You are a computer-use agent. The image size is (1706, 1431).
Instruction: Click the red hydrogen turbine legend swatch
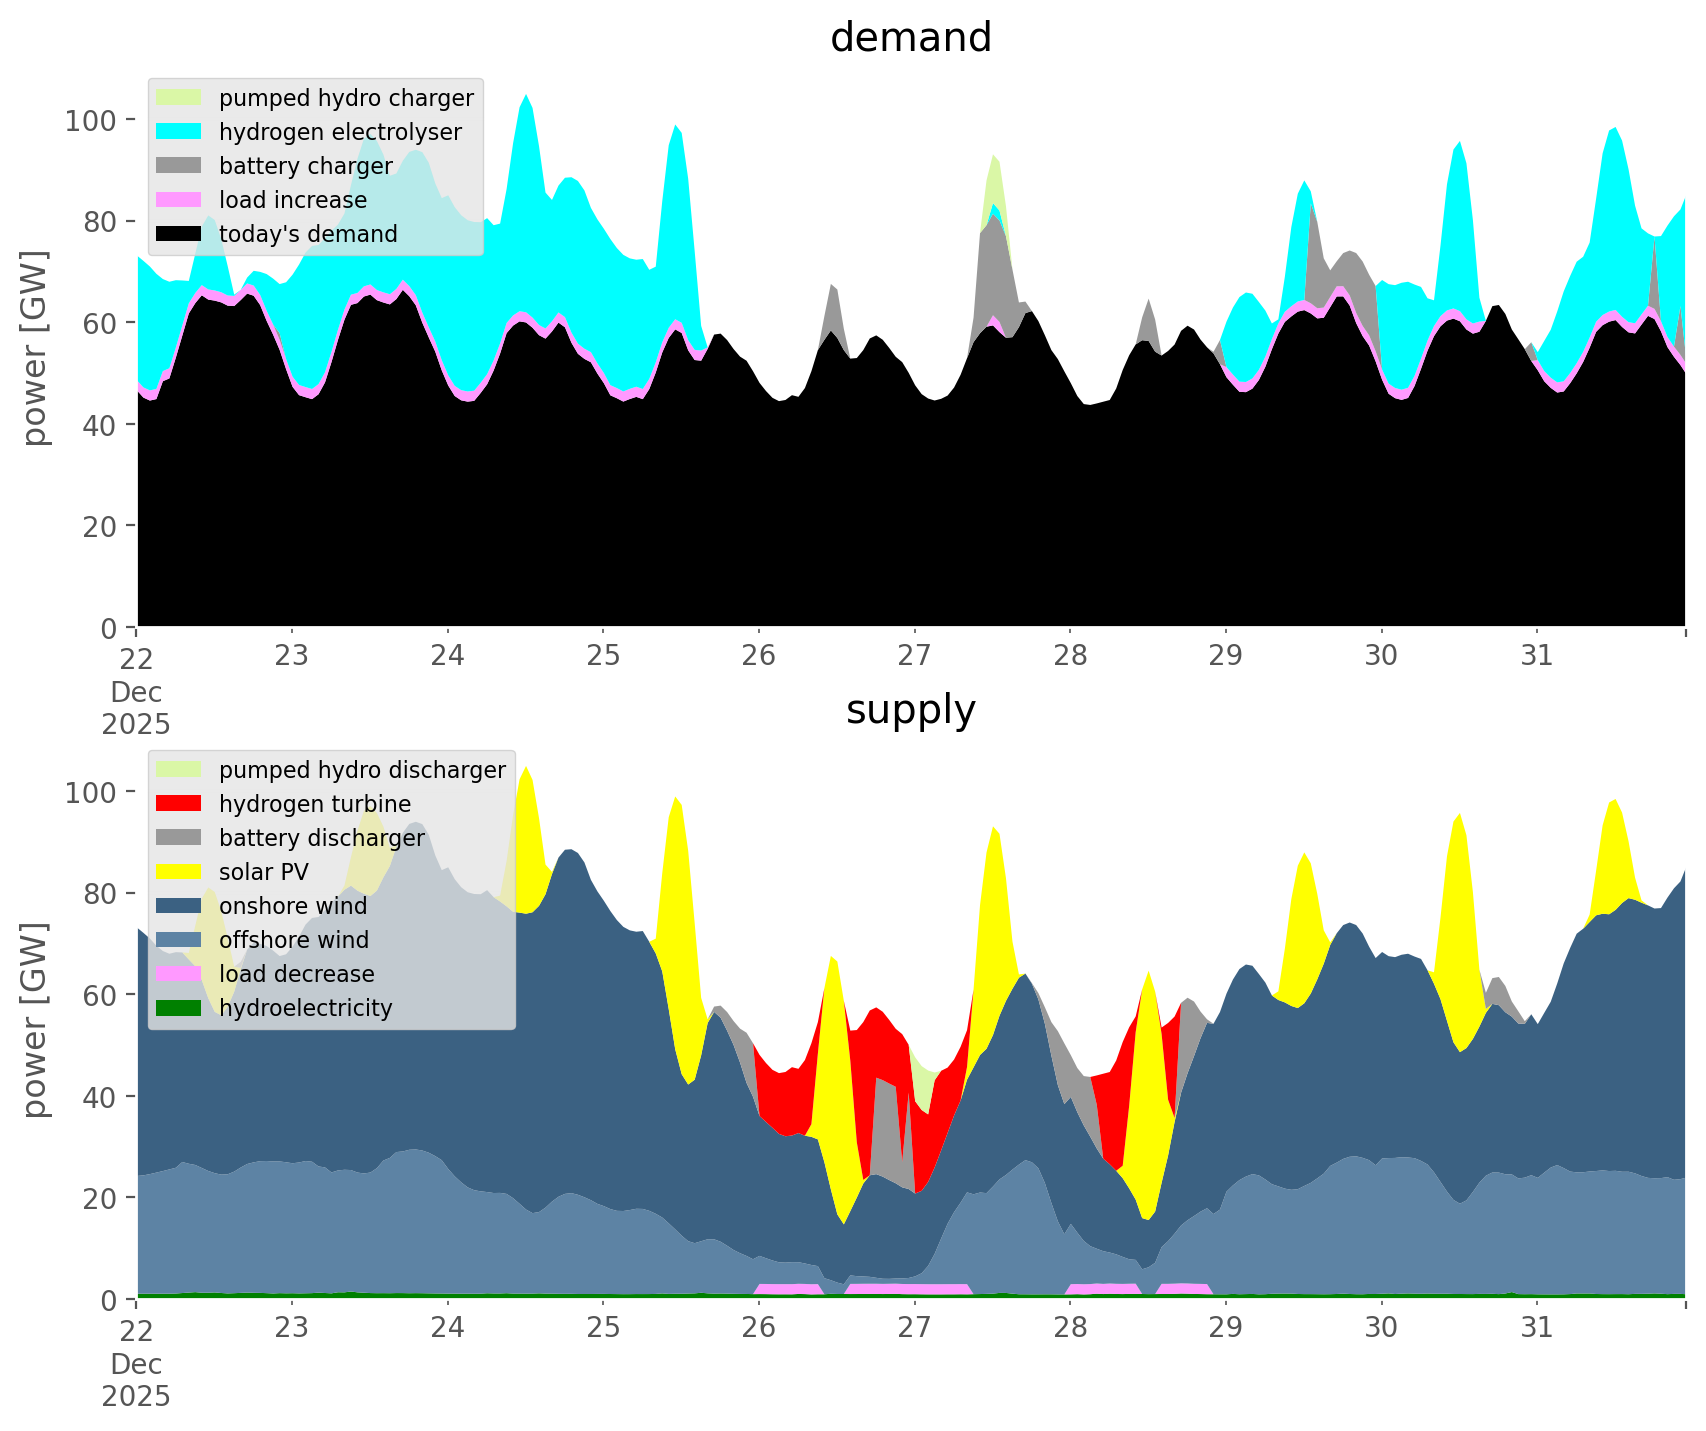coord(179,804)
